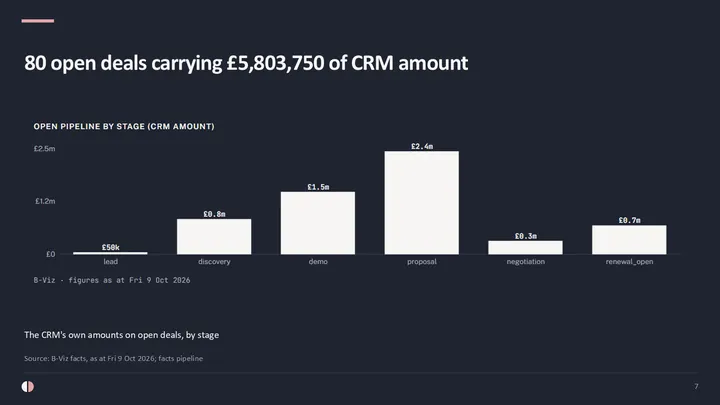Click the chart heading Open Pipeline By Stage
720x405 pixels.
(124, 126)
